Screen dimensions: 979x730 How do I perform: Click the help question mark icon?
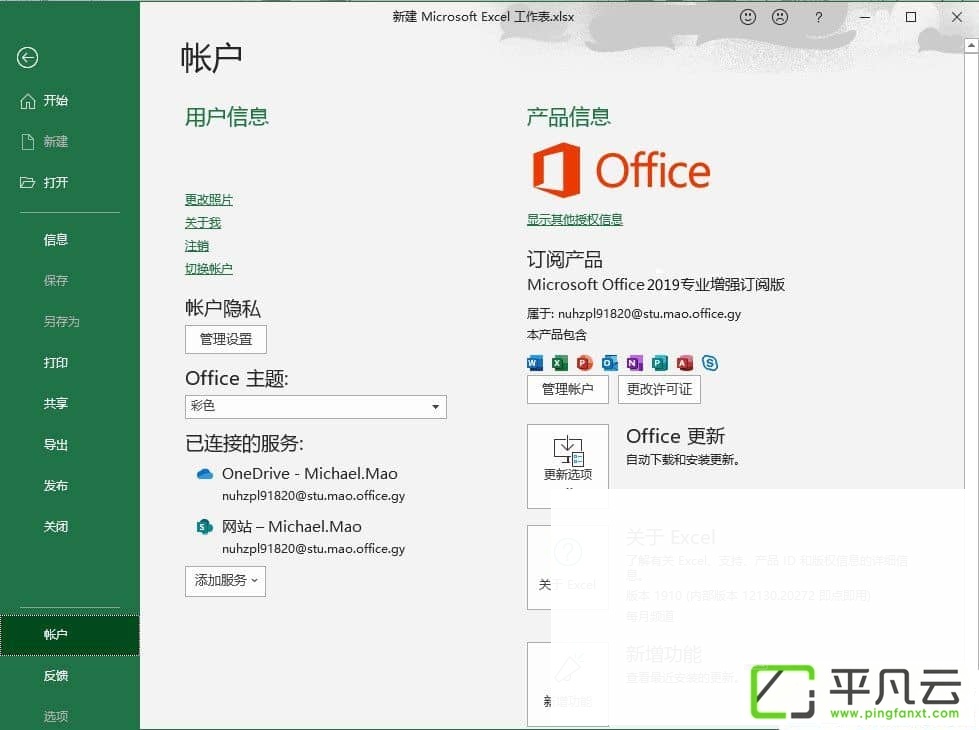[x=819, y=17]
